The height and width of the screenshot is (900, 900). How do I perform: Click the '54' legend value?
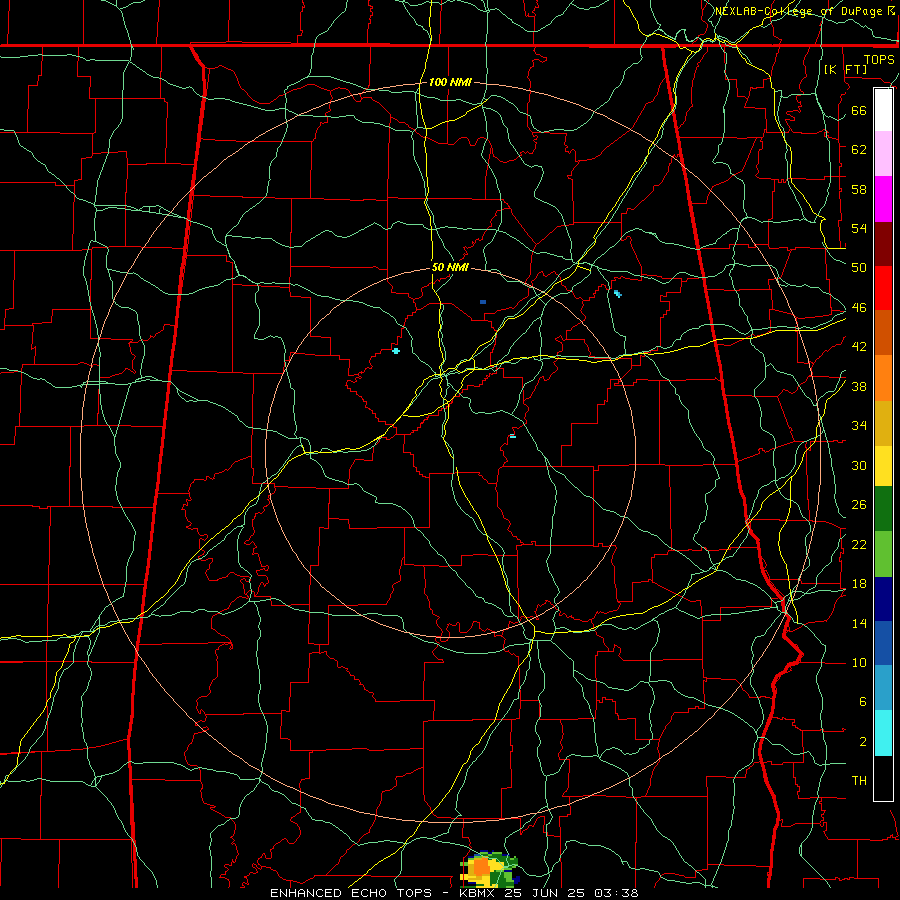(x=859, y=228)
